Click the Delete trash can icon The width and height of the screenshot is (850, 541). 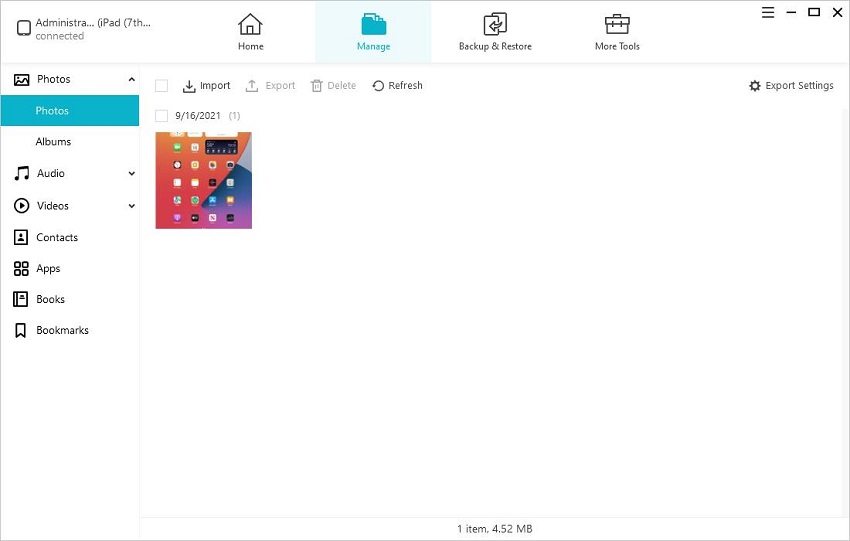(317, 86)
